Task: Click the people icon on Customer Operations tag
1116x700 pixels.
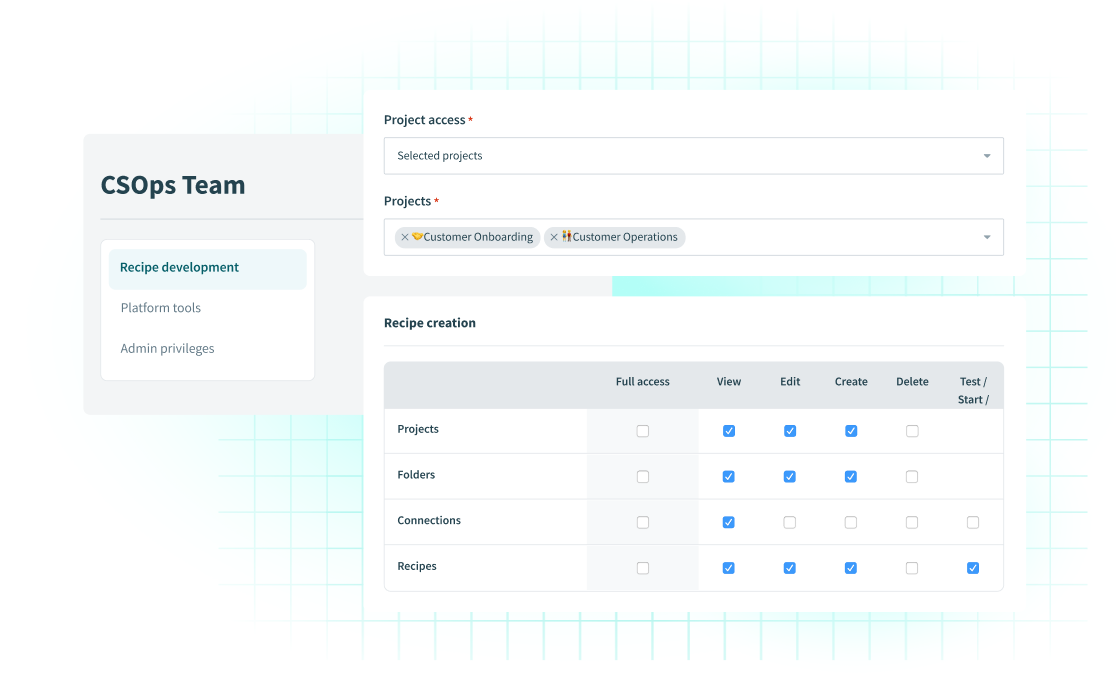Action: 566,237
